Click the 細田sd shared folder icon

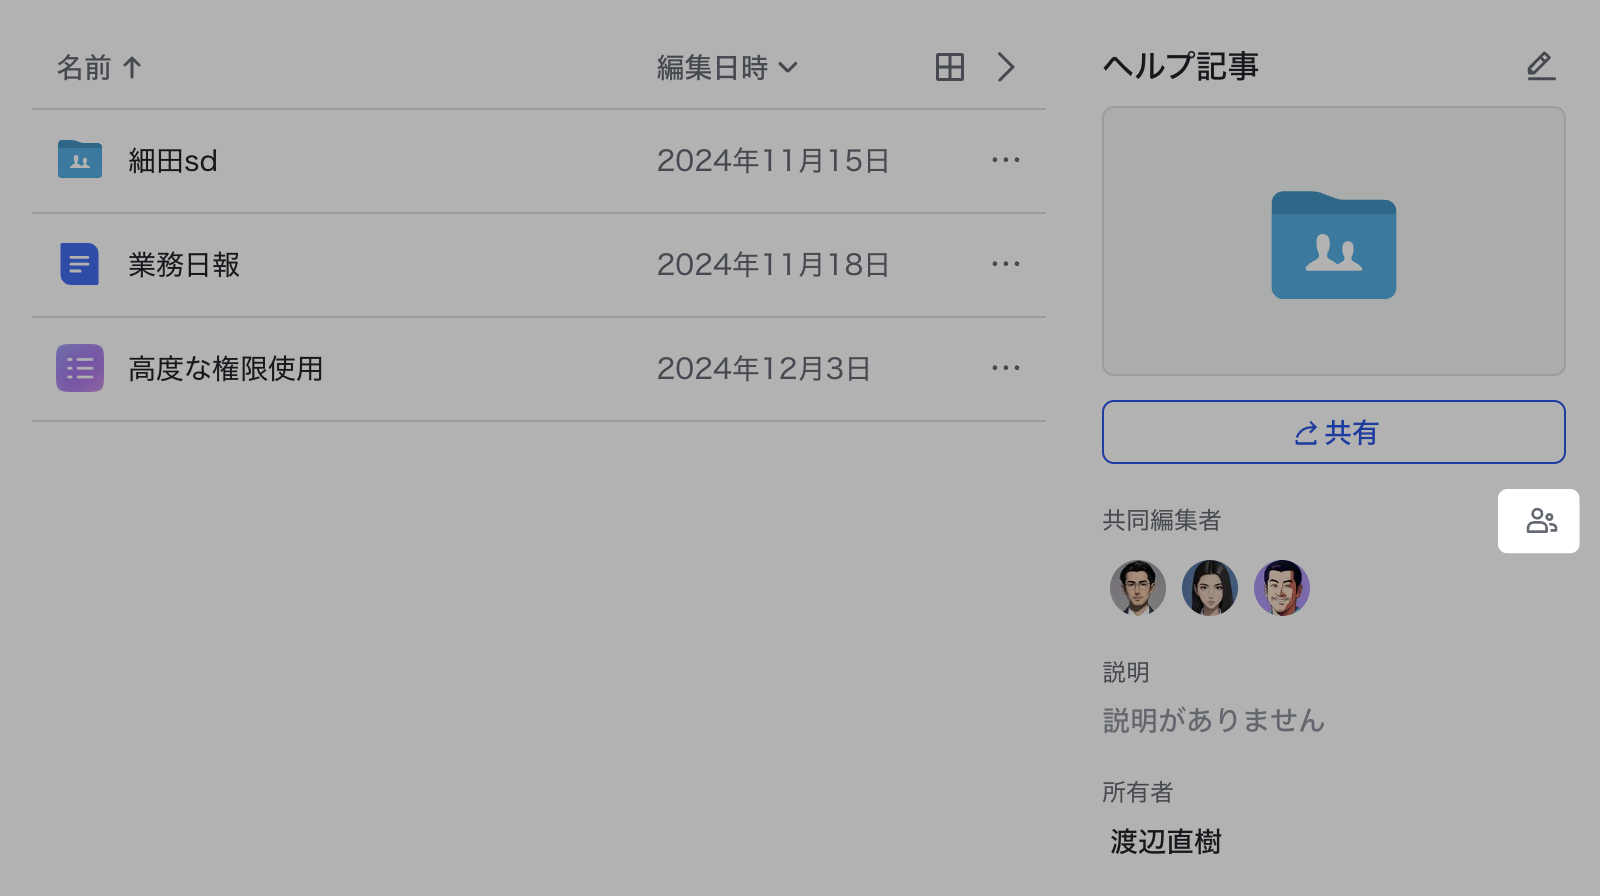(80, 160)
